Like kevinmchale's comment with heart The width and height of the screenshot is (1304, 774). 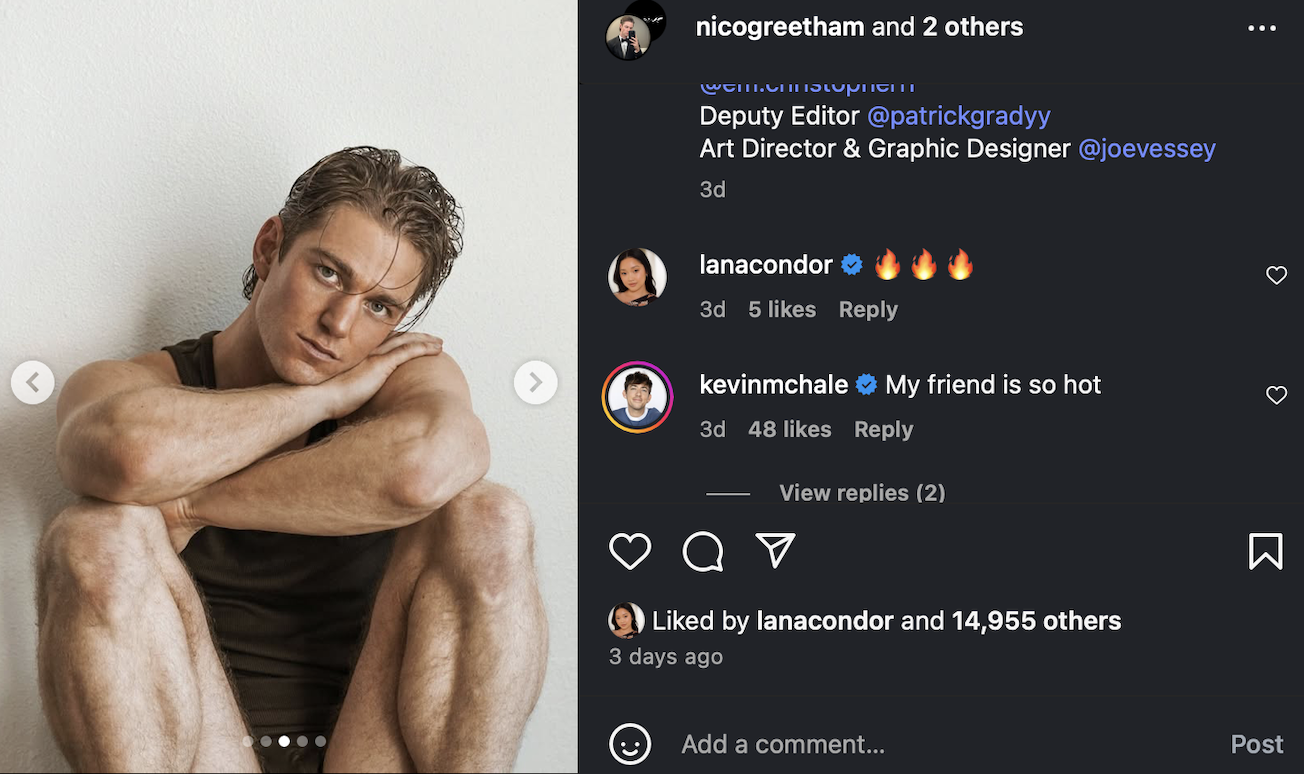point(1276,395)
